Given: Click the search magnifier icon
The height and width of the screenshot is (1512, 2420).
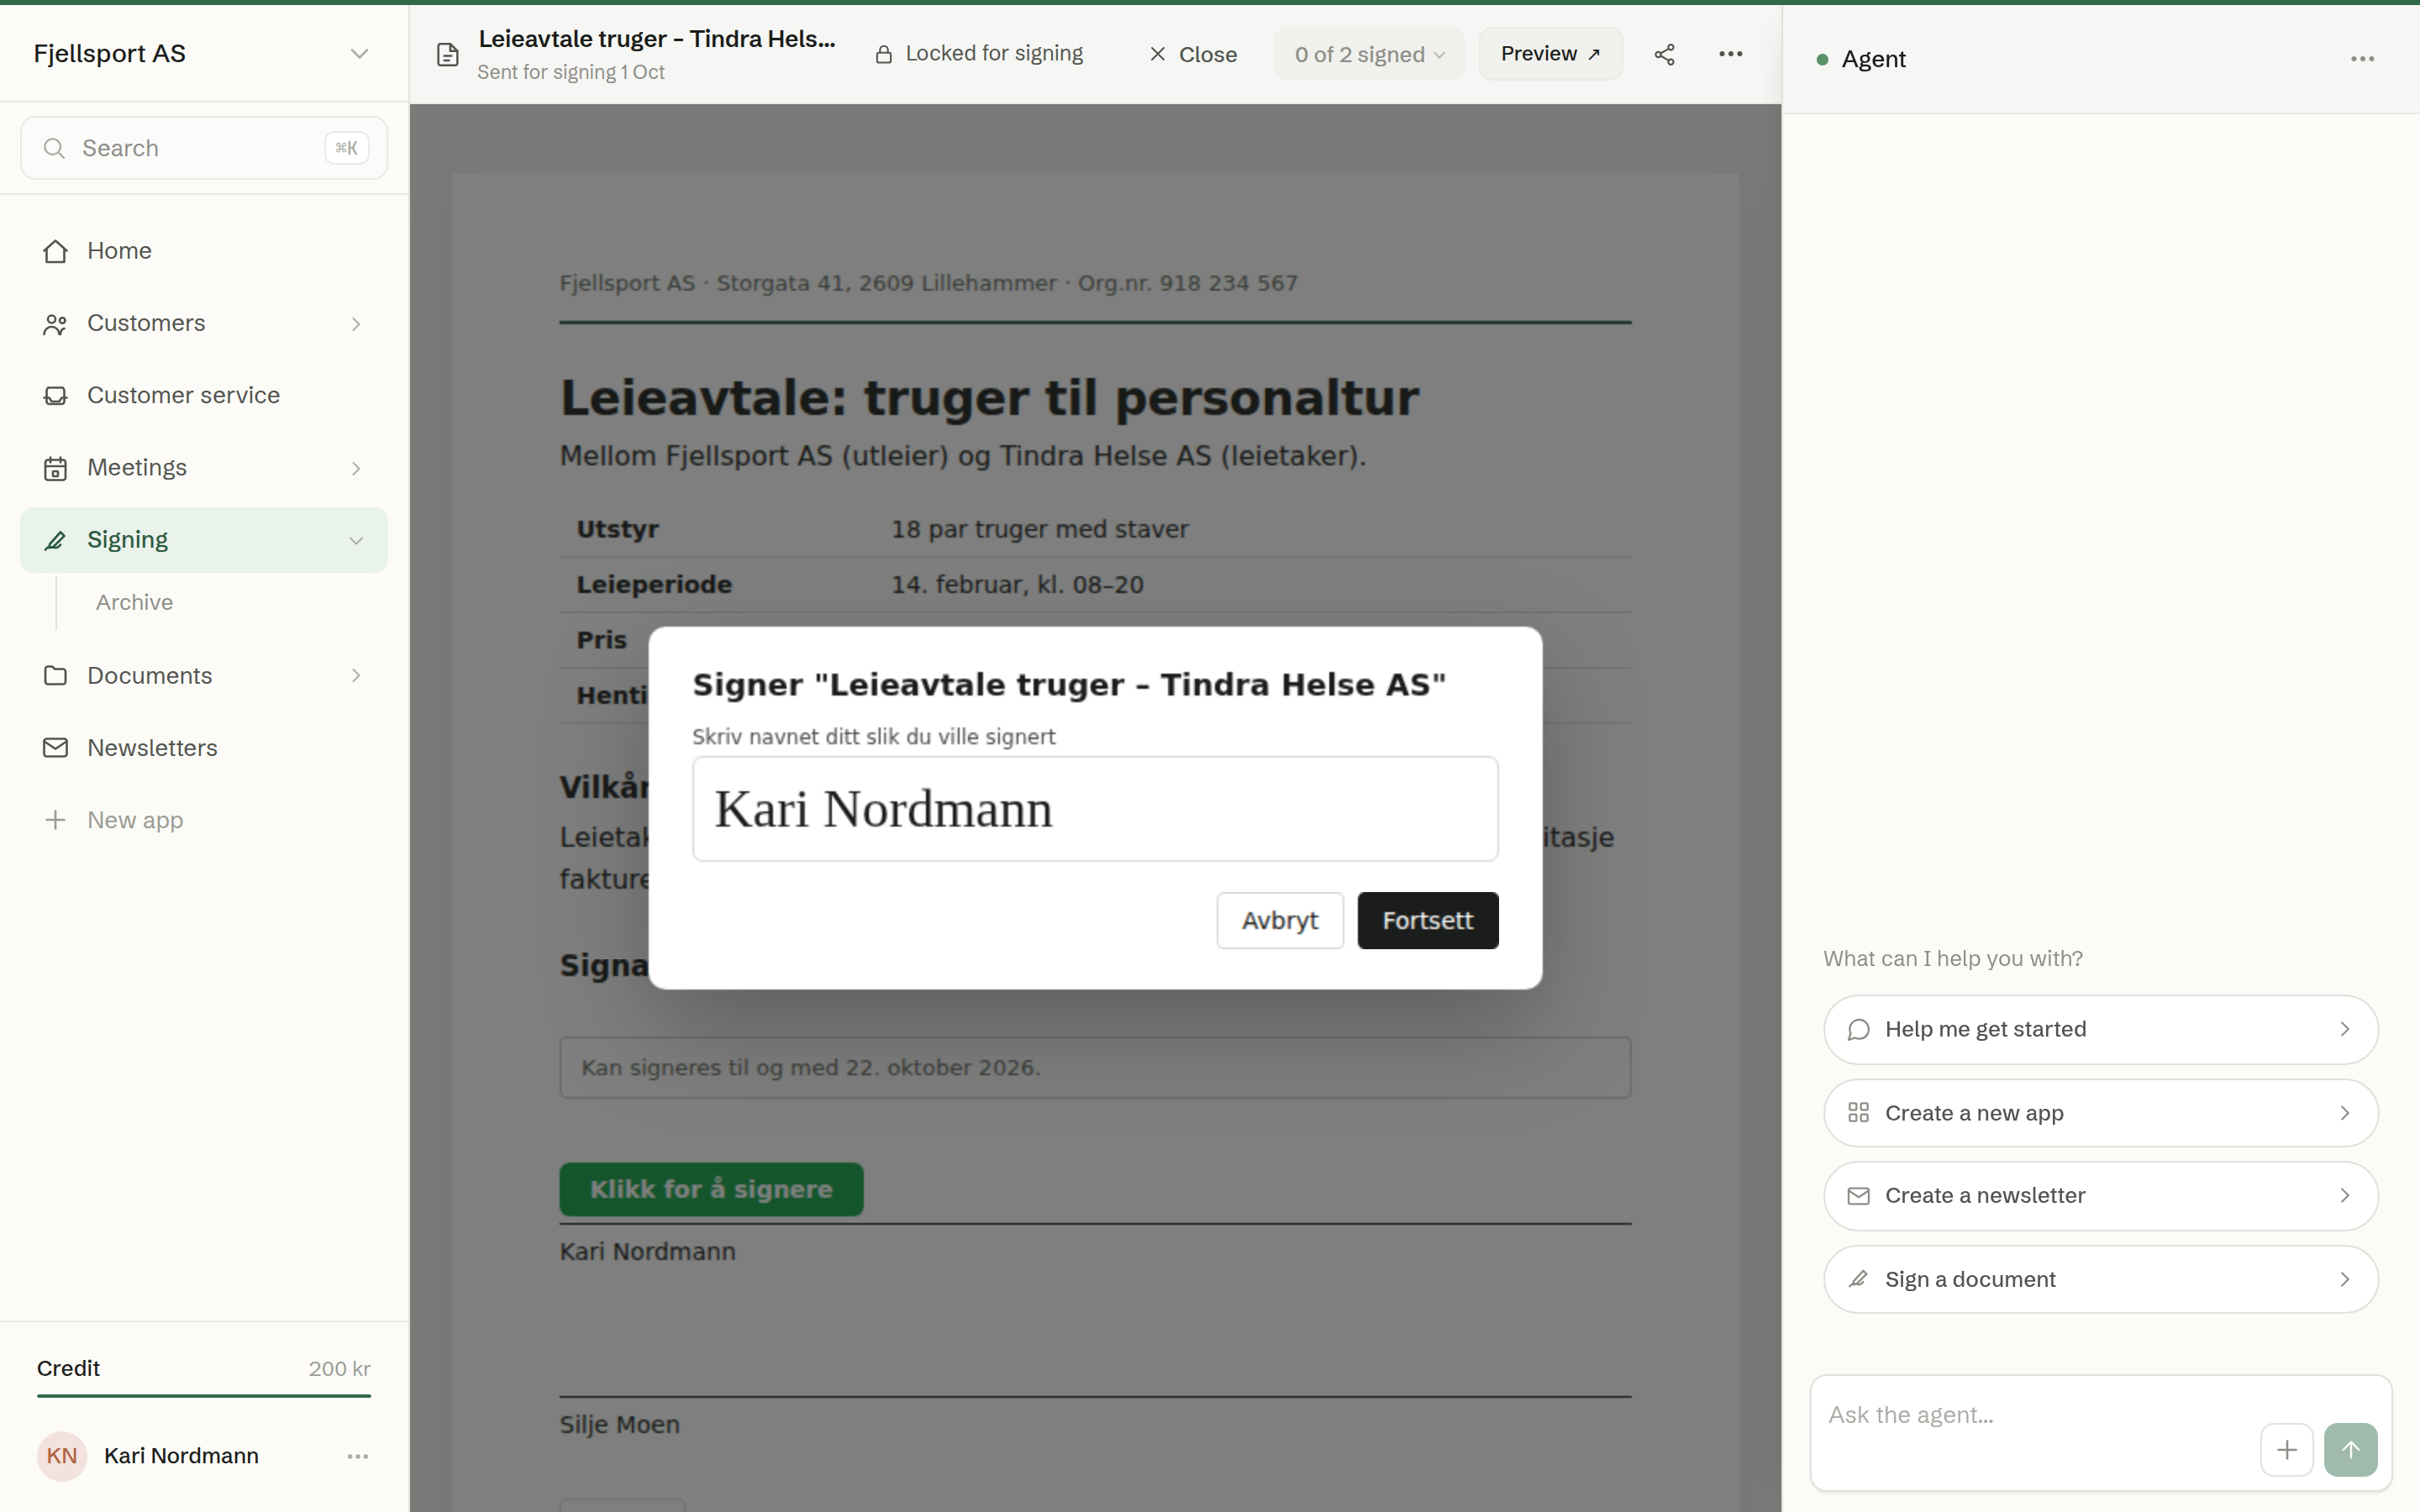Looking at the screenshot, I should click(54, 148).
